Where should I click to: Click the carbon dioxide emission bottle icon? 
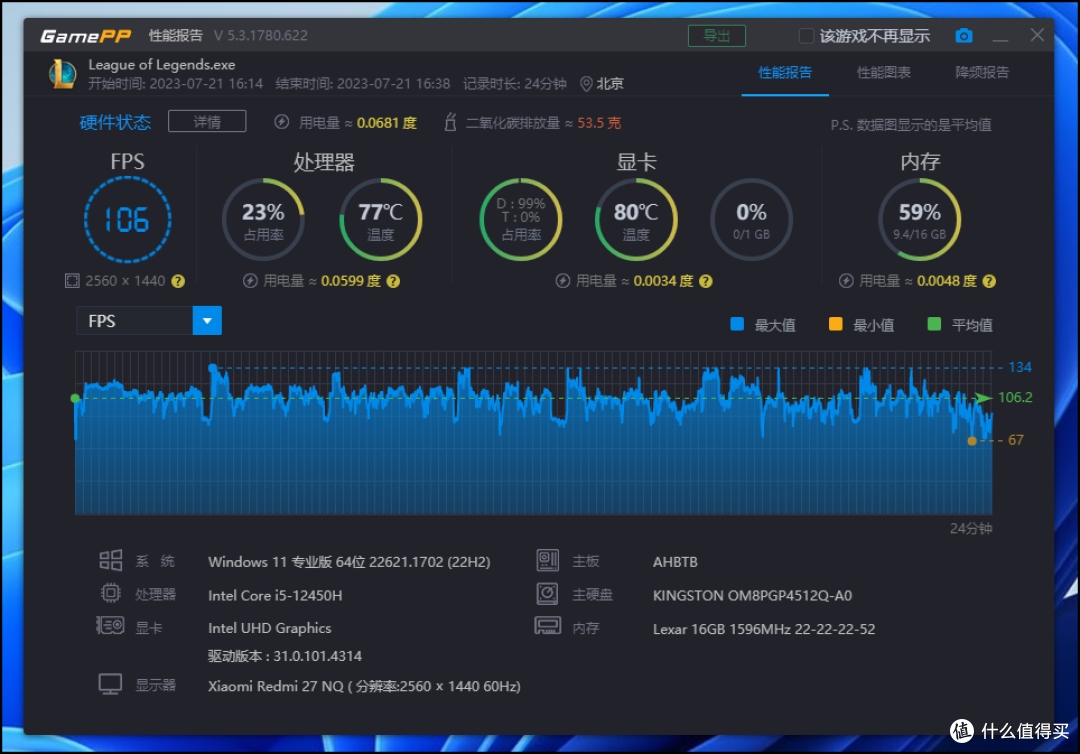(x=450, y=123)
